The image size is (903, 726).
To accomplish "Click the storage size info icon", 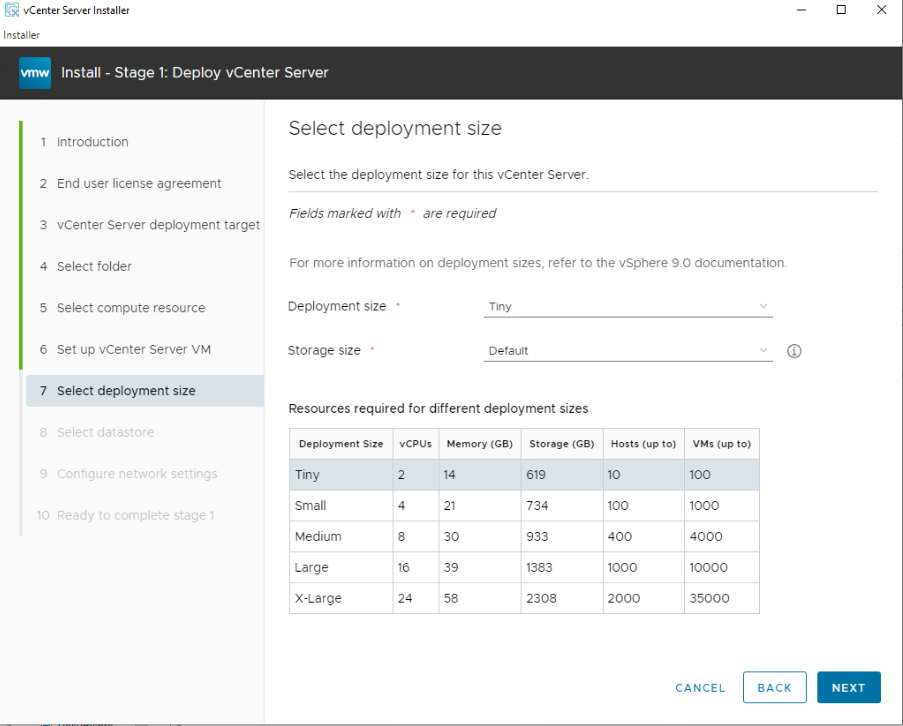I will (794, 351).
